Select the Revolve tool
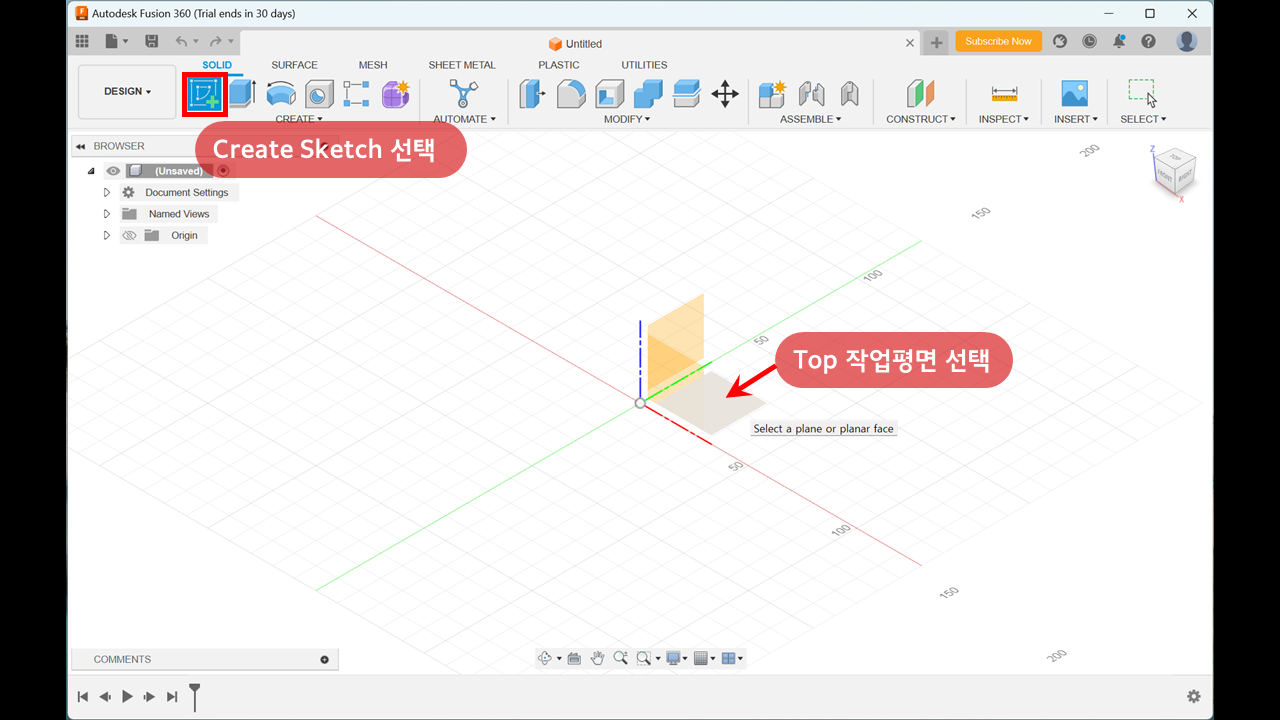 pyautogui.click(x=281, y=94)
